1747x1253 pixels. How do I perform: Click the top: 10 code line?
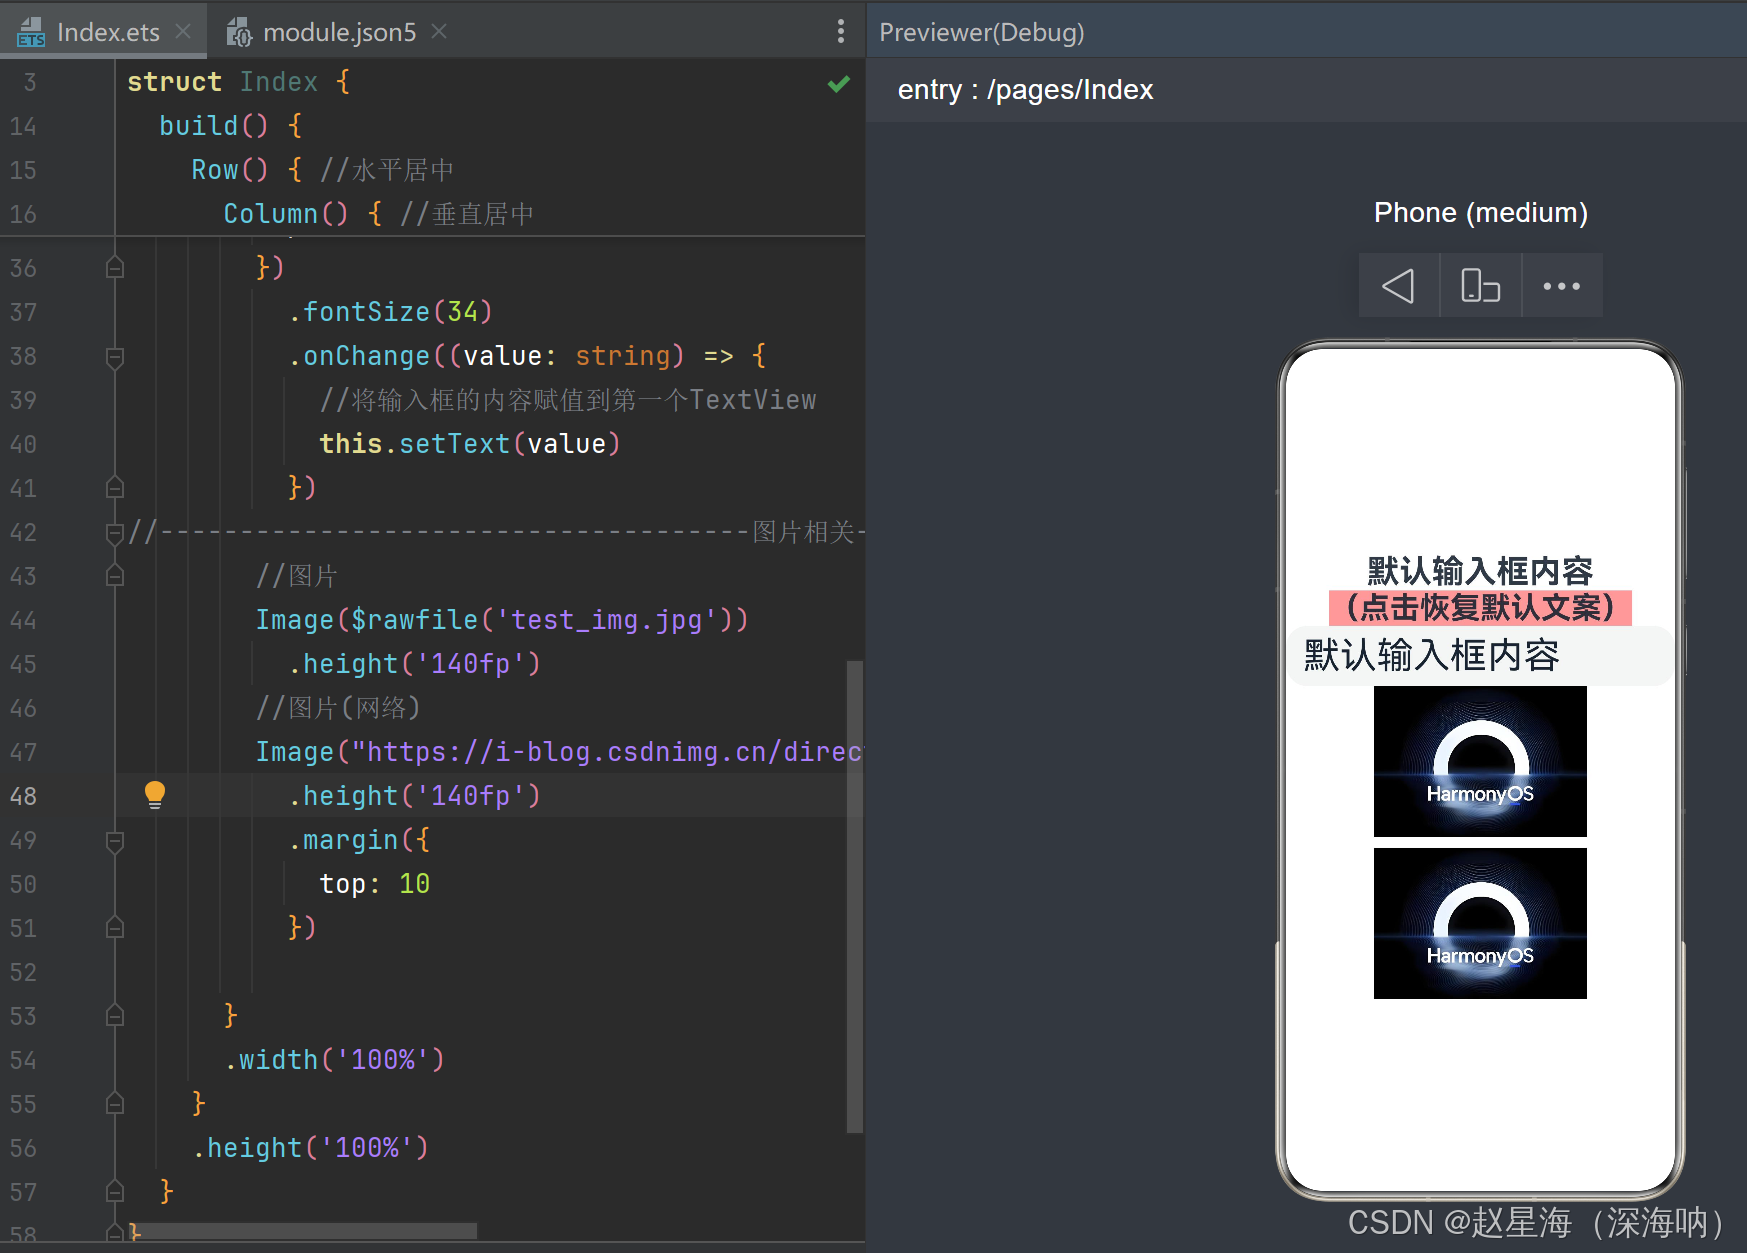[x=374, y=884]
